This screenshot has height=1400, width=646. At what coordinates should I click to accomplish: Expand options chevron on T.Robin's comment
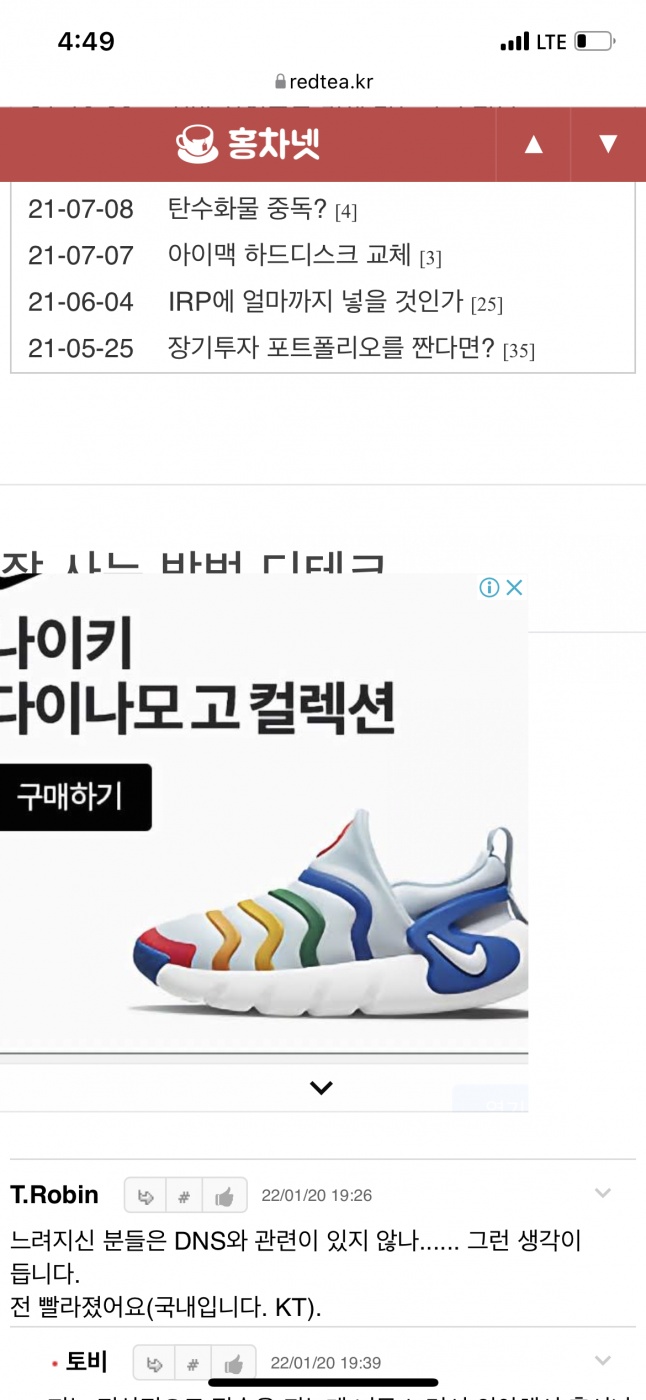coord(603,1193)
